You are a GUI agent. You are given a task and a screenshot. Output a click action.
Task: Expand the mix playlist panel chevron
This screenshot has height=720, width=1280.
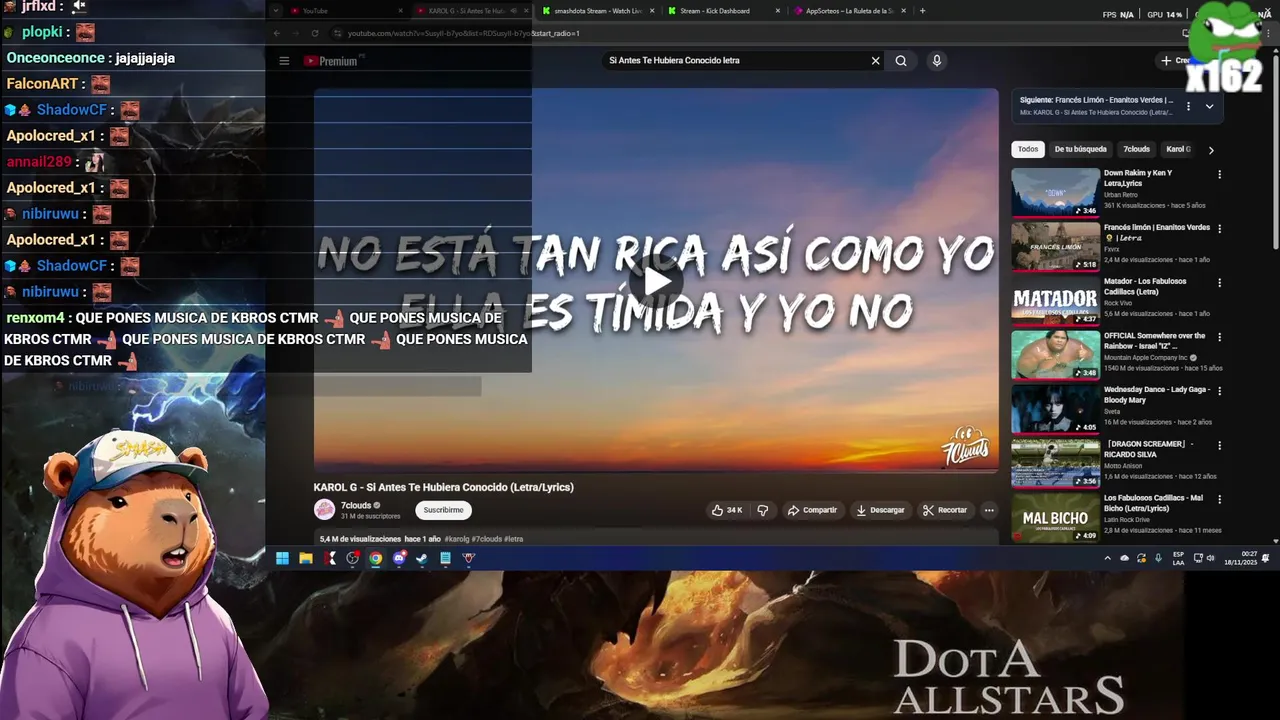click(1209, 106)
